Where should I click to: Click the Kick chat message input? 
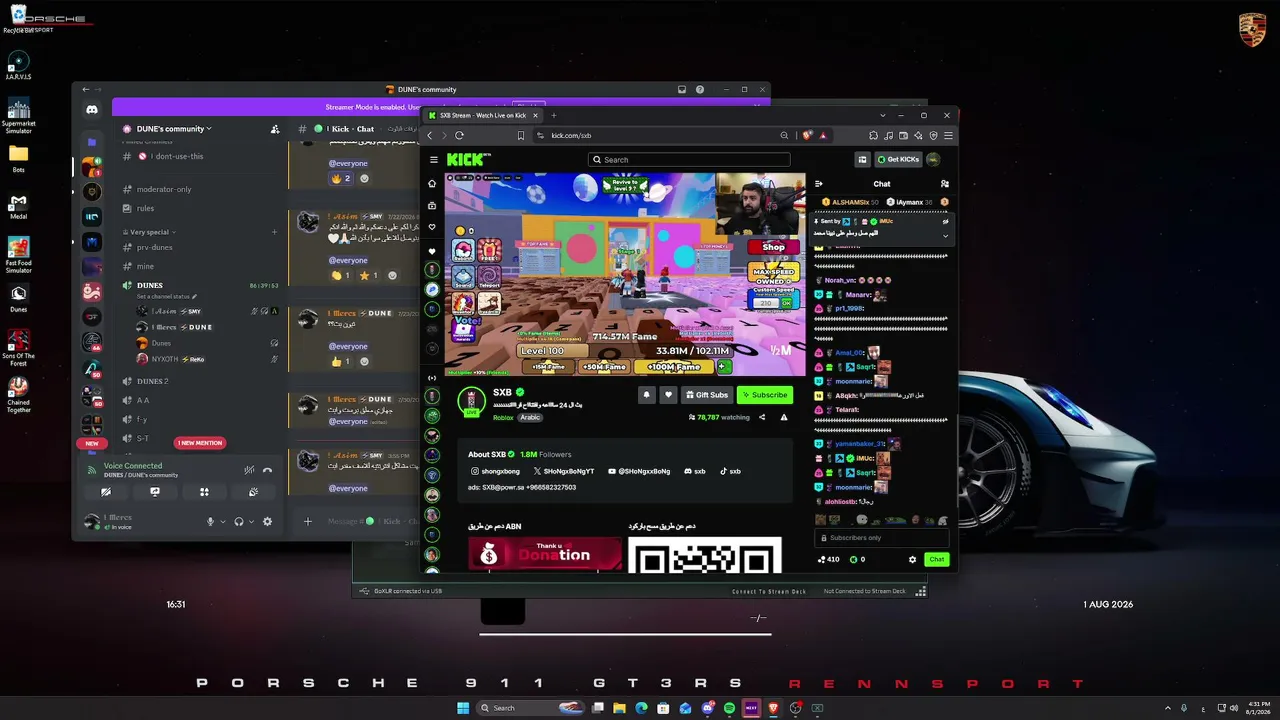(x=881, y=538)
